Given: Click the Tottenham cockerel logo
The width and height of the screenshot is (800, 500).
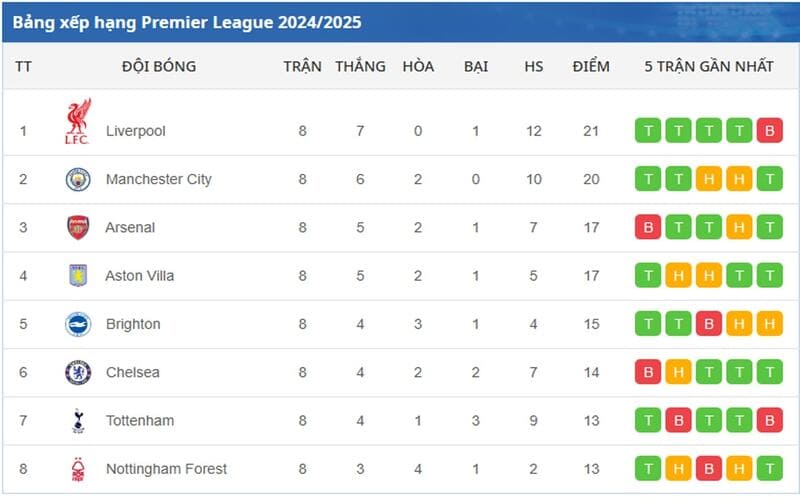Looking at the screenshot, I should (78, 421).
